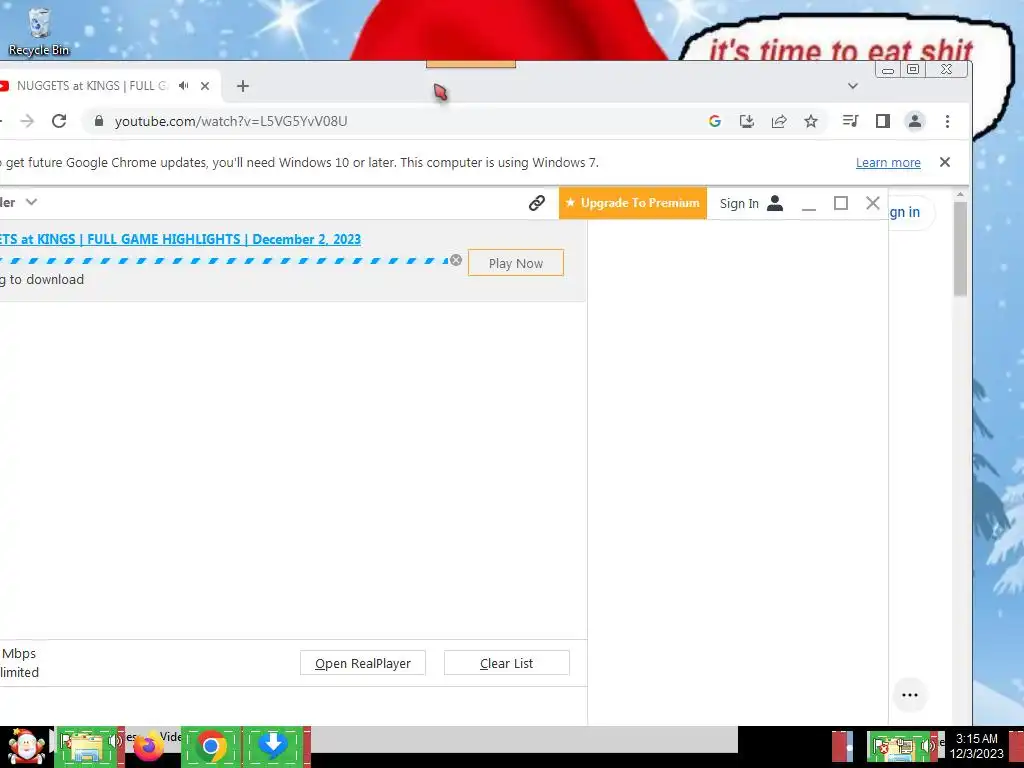The height and width of the screenshot is (768, 1024).
Task: Click the YouTube page vertical scrollbar
Action: [x=960, y=249]
